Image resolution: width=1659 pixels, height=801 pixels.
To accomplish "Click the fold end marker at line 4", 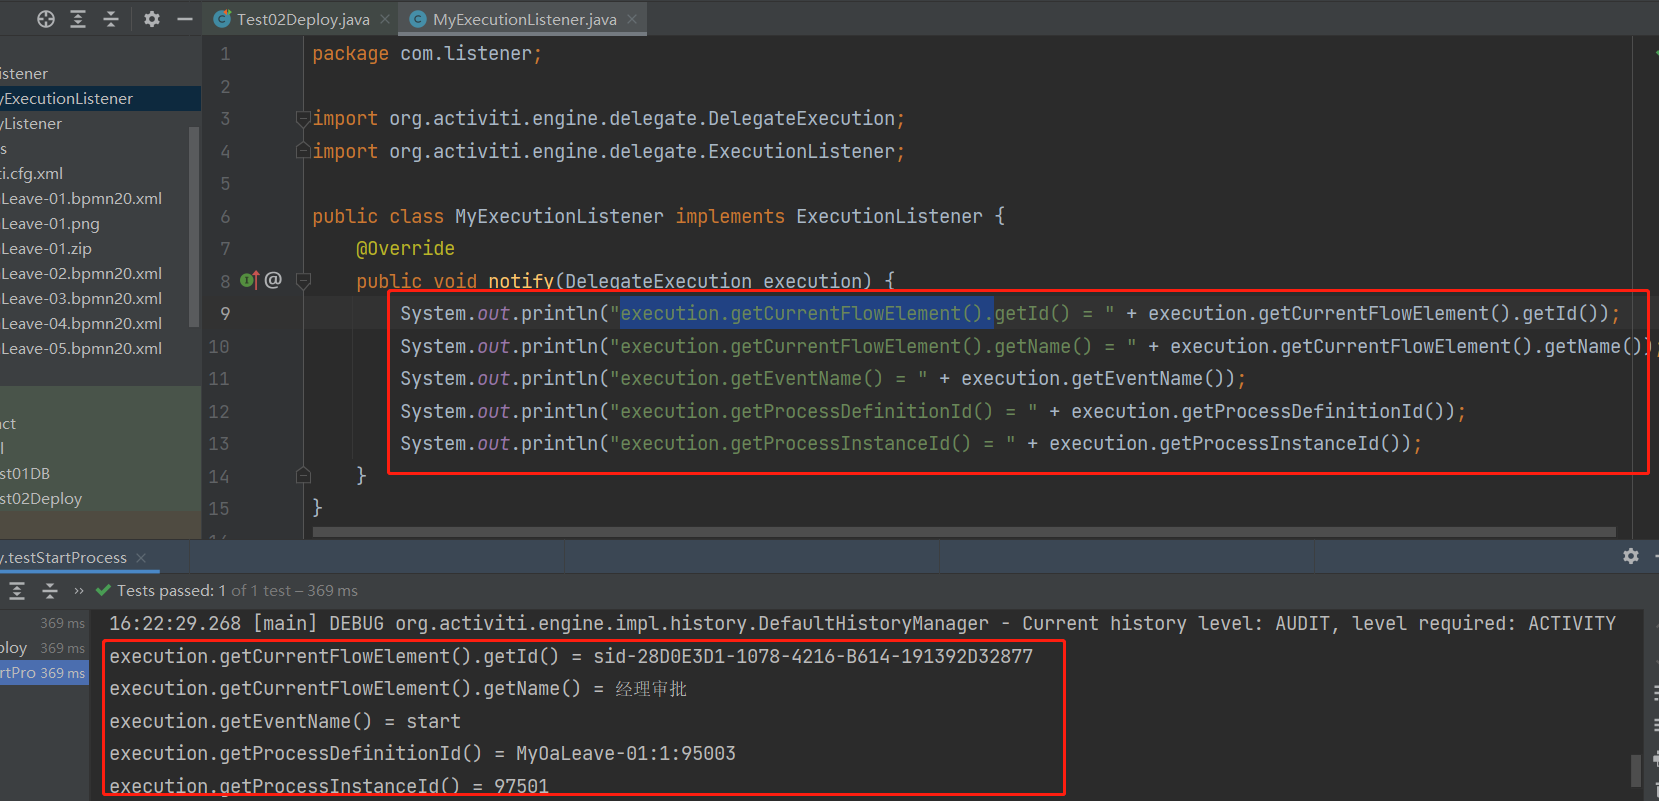I will pyautogui.click(x=303, y=151).
